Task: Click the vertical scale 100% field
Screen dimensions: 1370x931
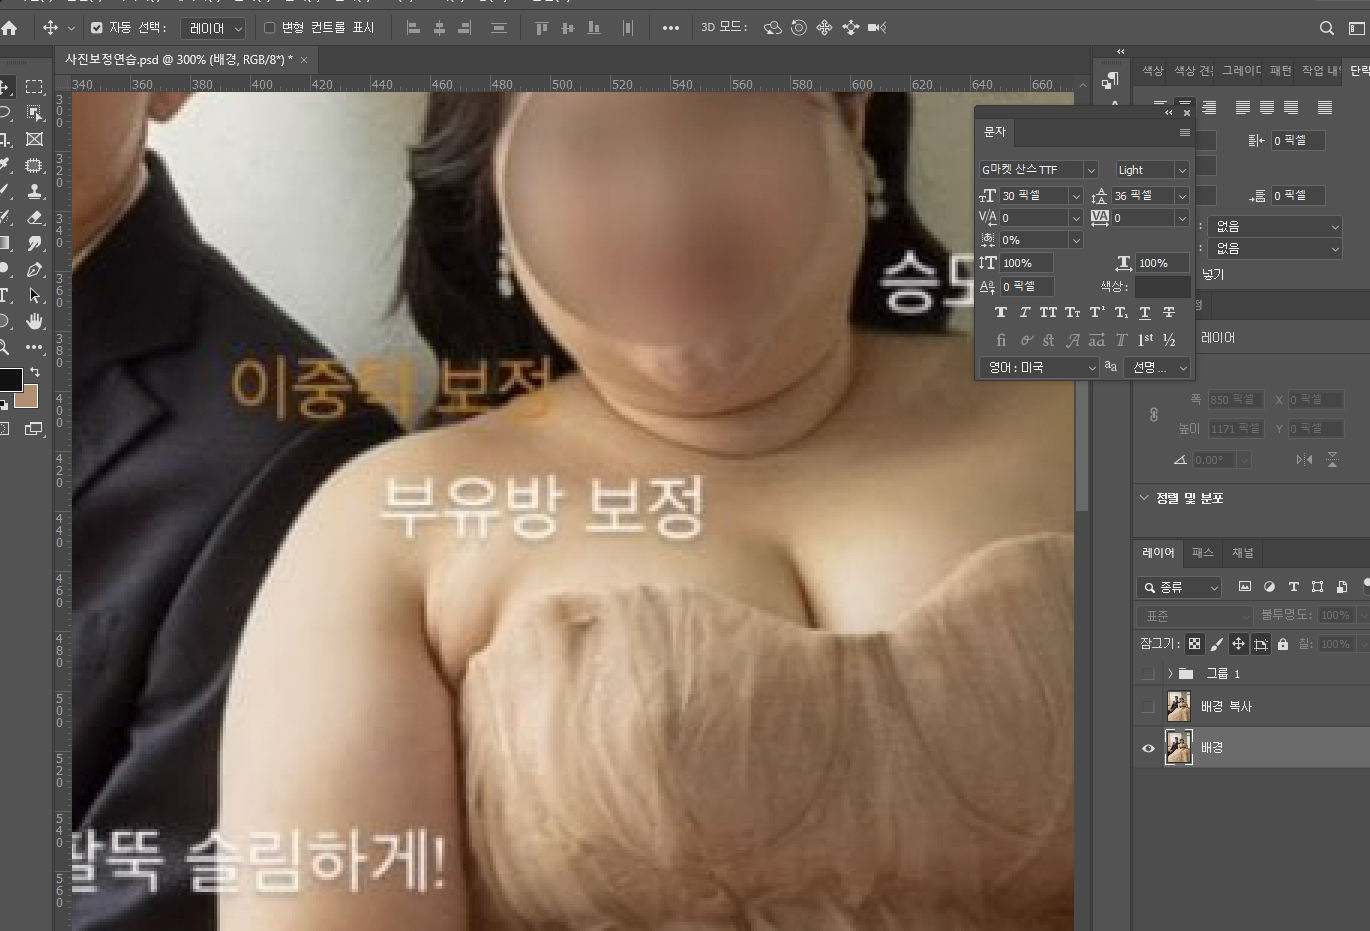Action: click(x=1026, y=263)
